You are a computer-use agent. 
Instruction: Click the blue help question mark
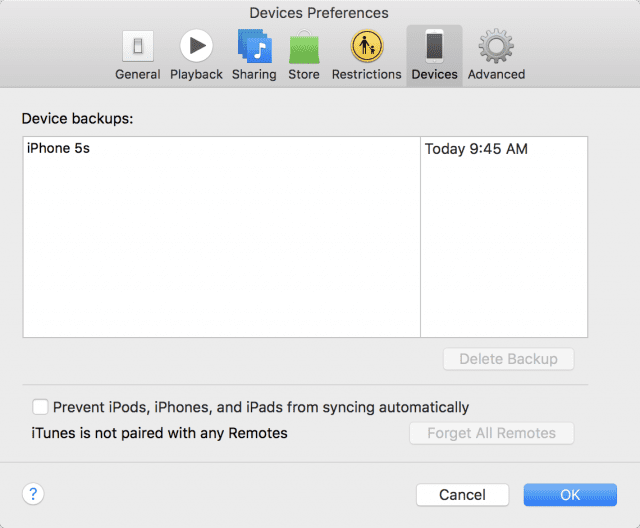click(33, 494)
